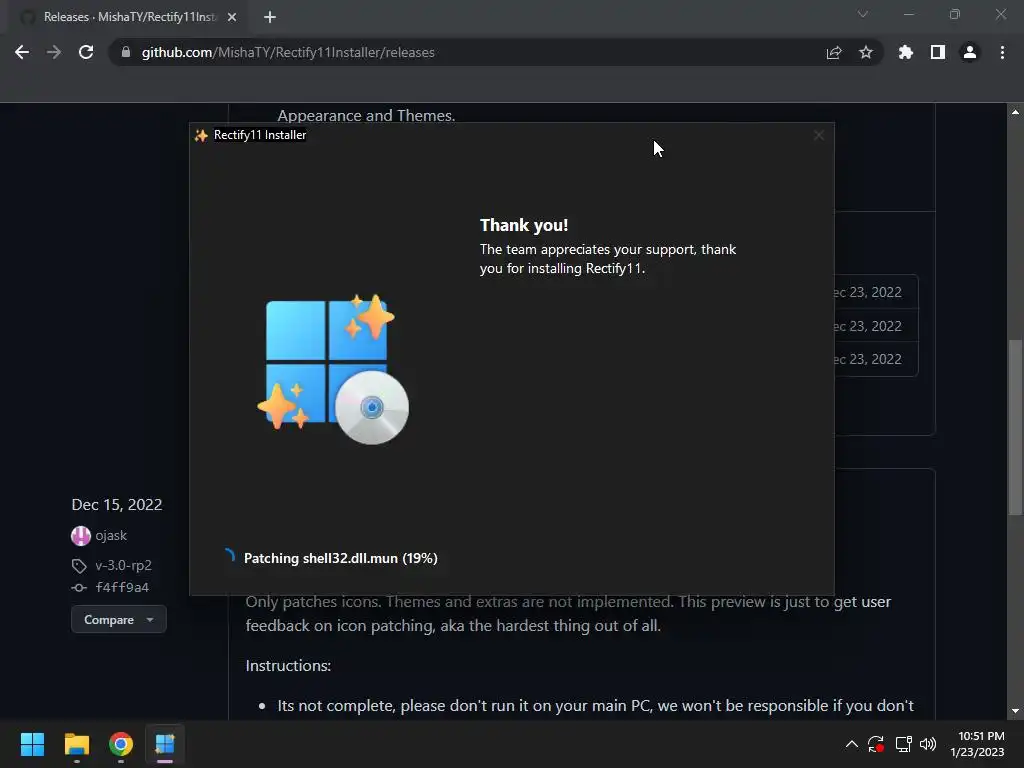Image resolution: width=1024 pixels, height=768 pixels.
Task: Click the sync update tray icon
Action: coord(876,744)
